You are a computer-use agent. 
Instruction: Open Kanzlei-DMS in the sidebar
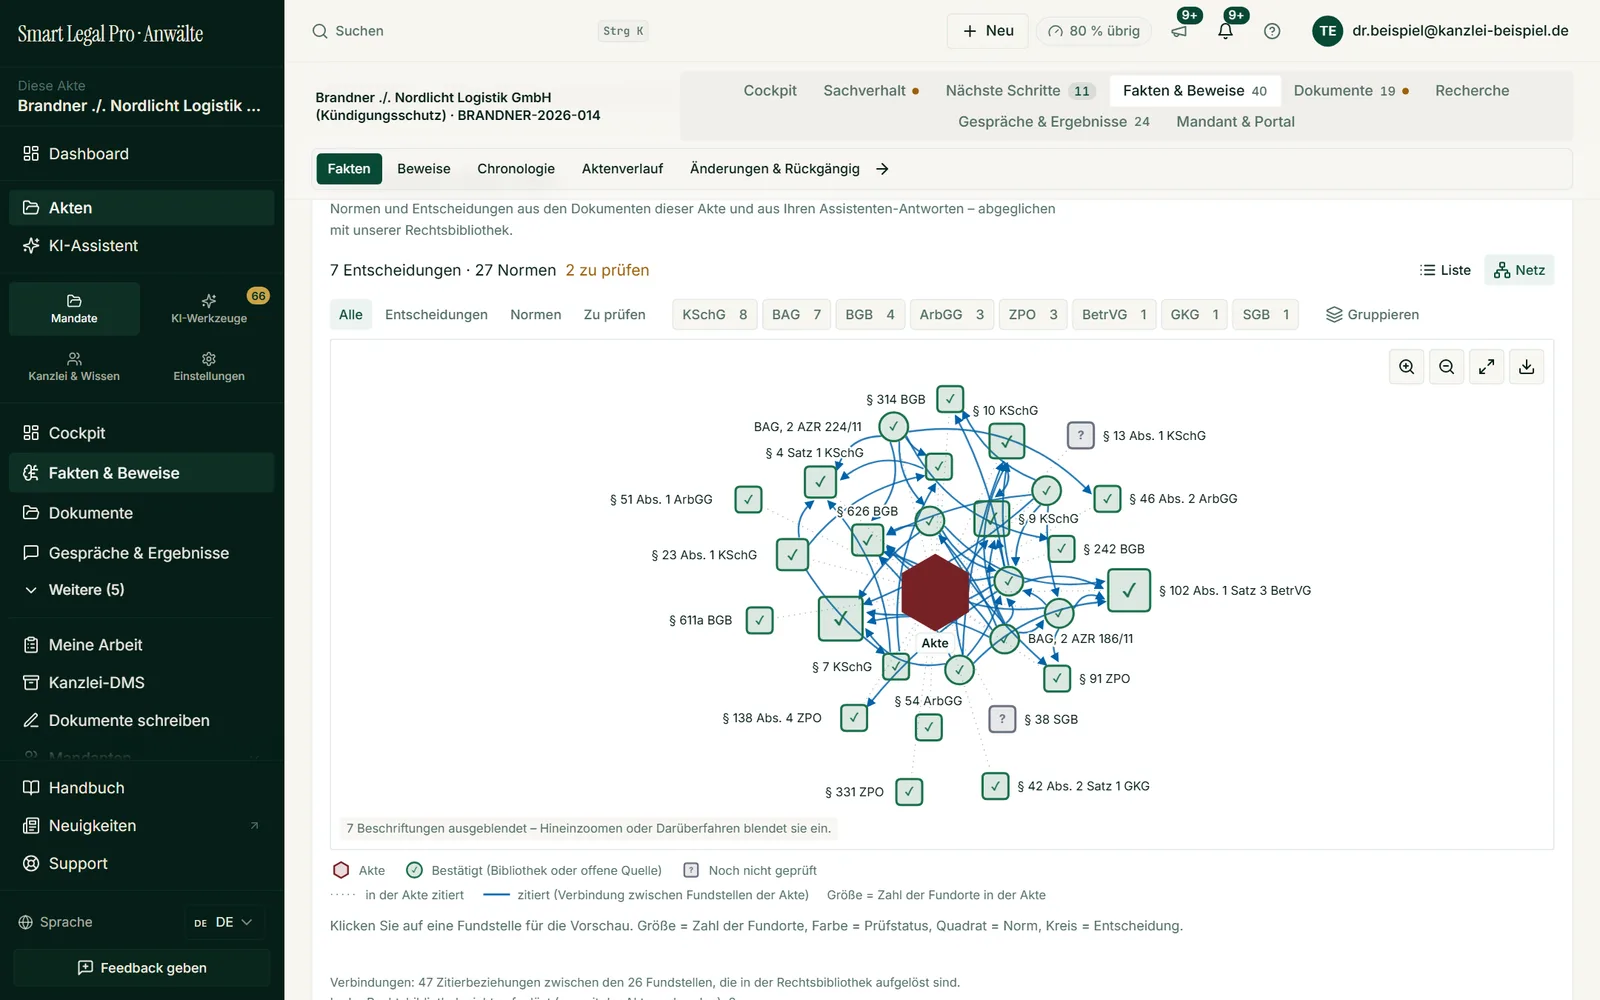[x=142, y=683]
